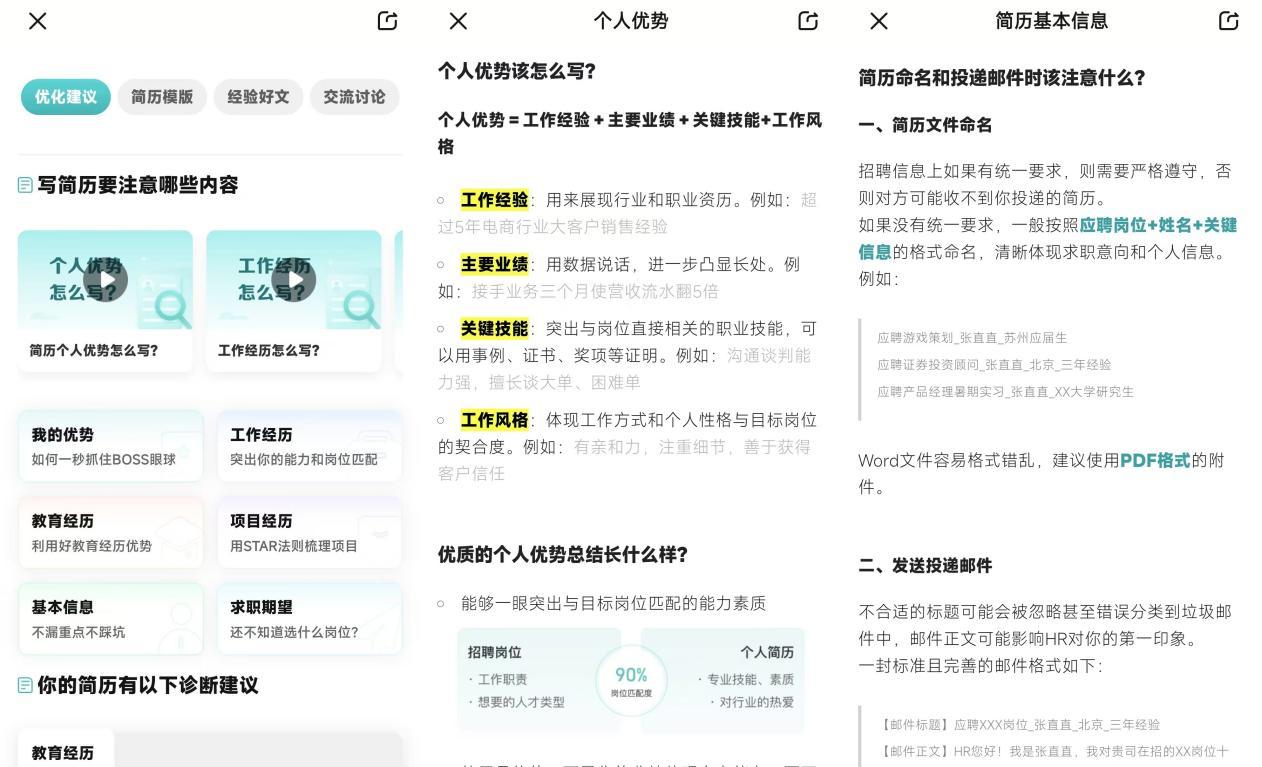Open the 经验好文 tab

[258, 97]
